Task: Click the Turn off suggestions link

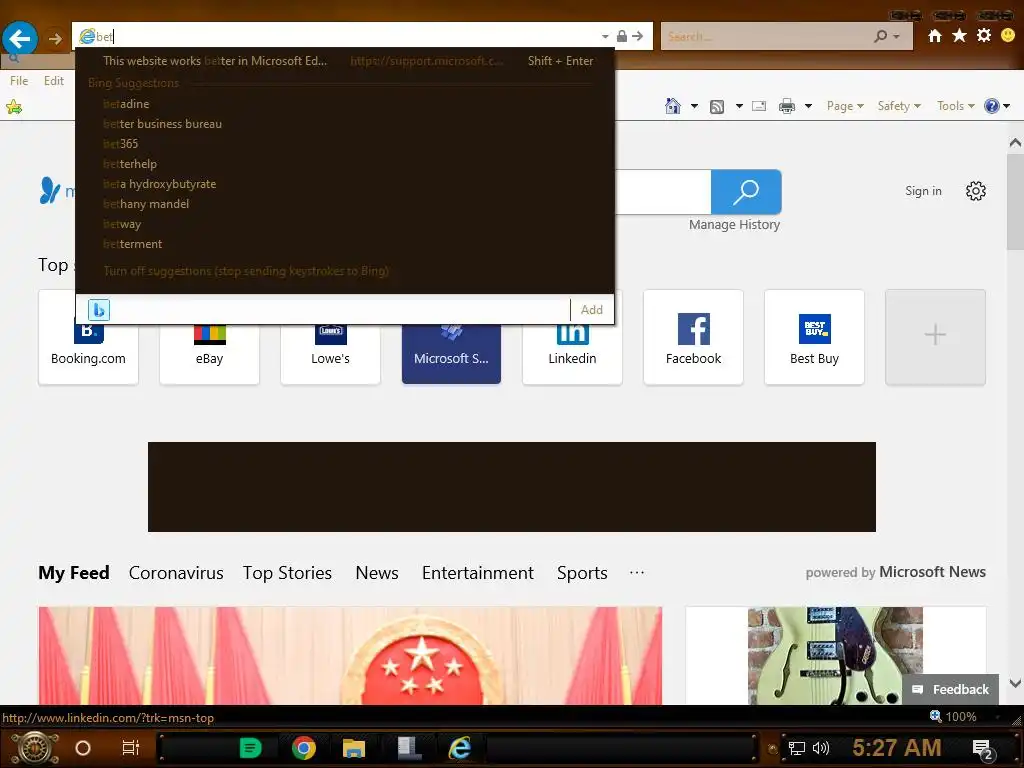Action: pyautogui.click(x=246, y=271)
